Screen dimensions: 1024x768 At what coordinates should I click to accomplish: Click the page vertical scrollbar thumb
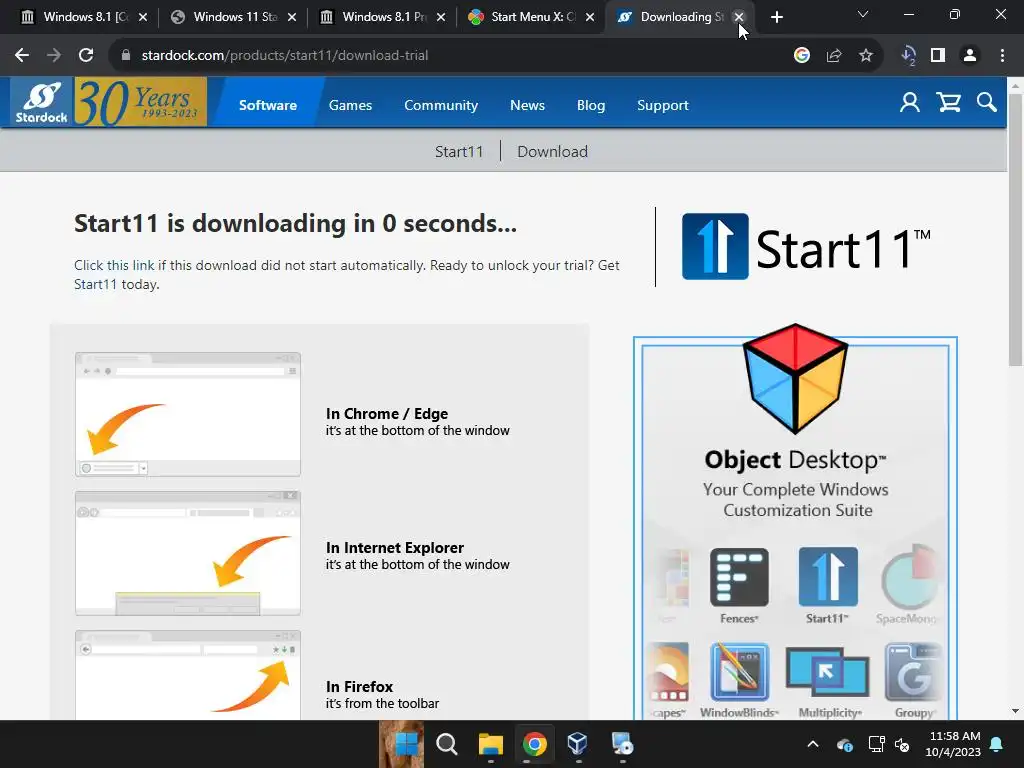tap(1015, 229)
